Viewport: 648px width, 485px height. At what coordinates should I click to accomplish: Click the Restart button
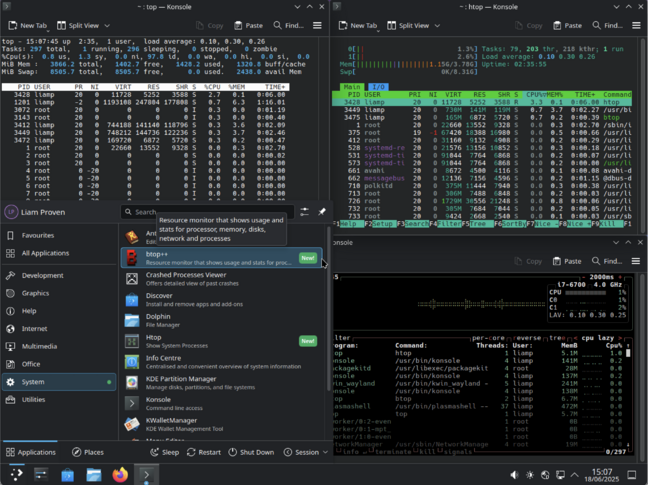204,452
